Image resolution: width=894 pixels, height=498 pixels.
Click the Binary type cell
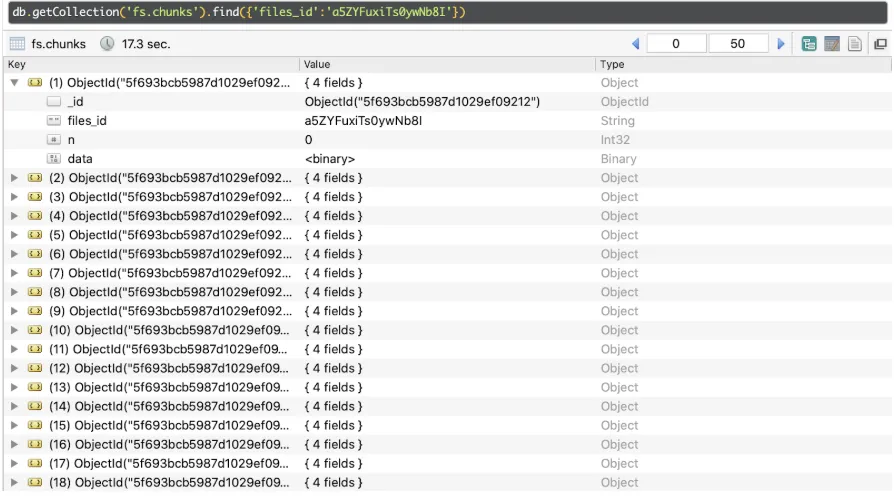coord(619,159)
